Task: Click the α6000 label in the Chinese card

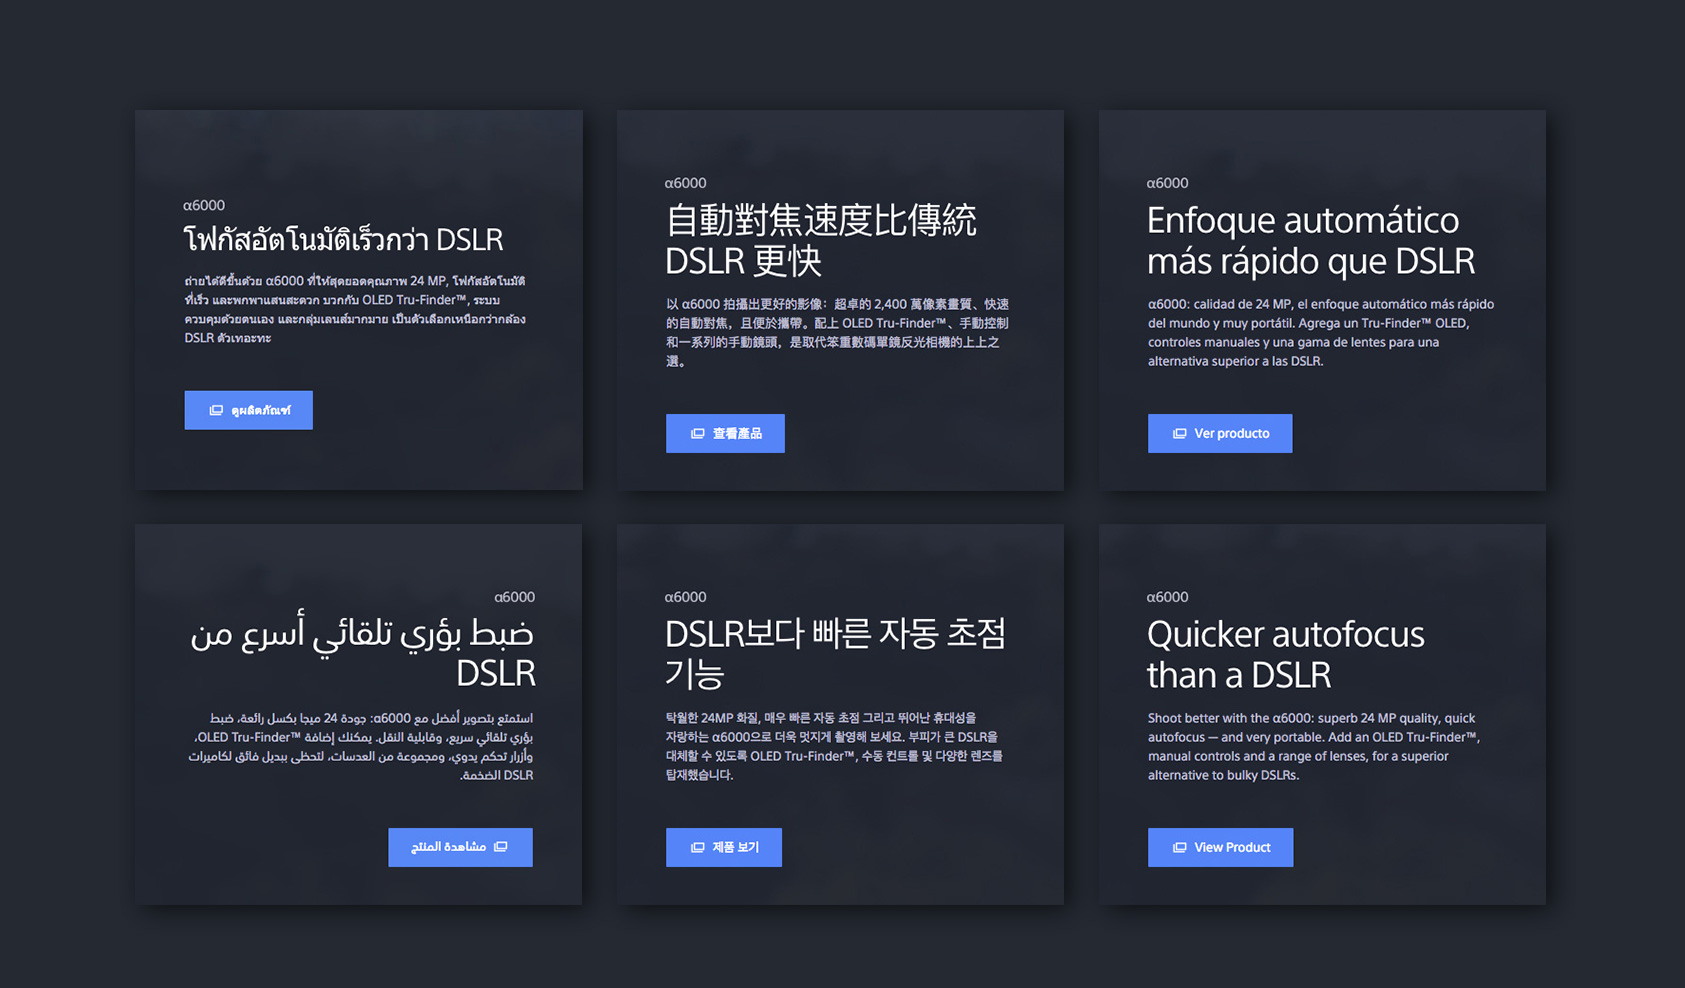Action: (x=685, y=183)
